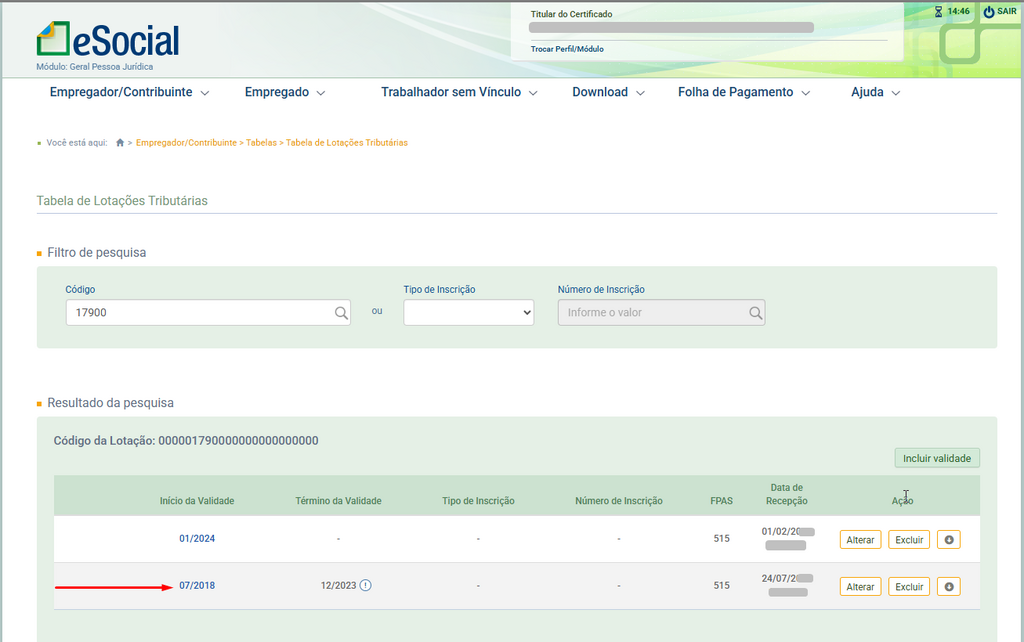Screen dimensions: 1024x642
Task: Open the Ajuda menu
Action: [x=875, y=92]
